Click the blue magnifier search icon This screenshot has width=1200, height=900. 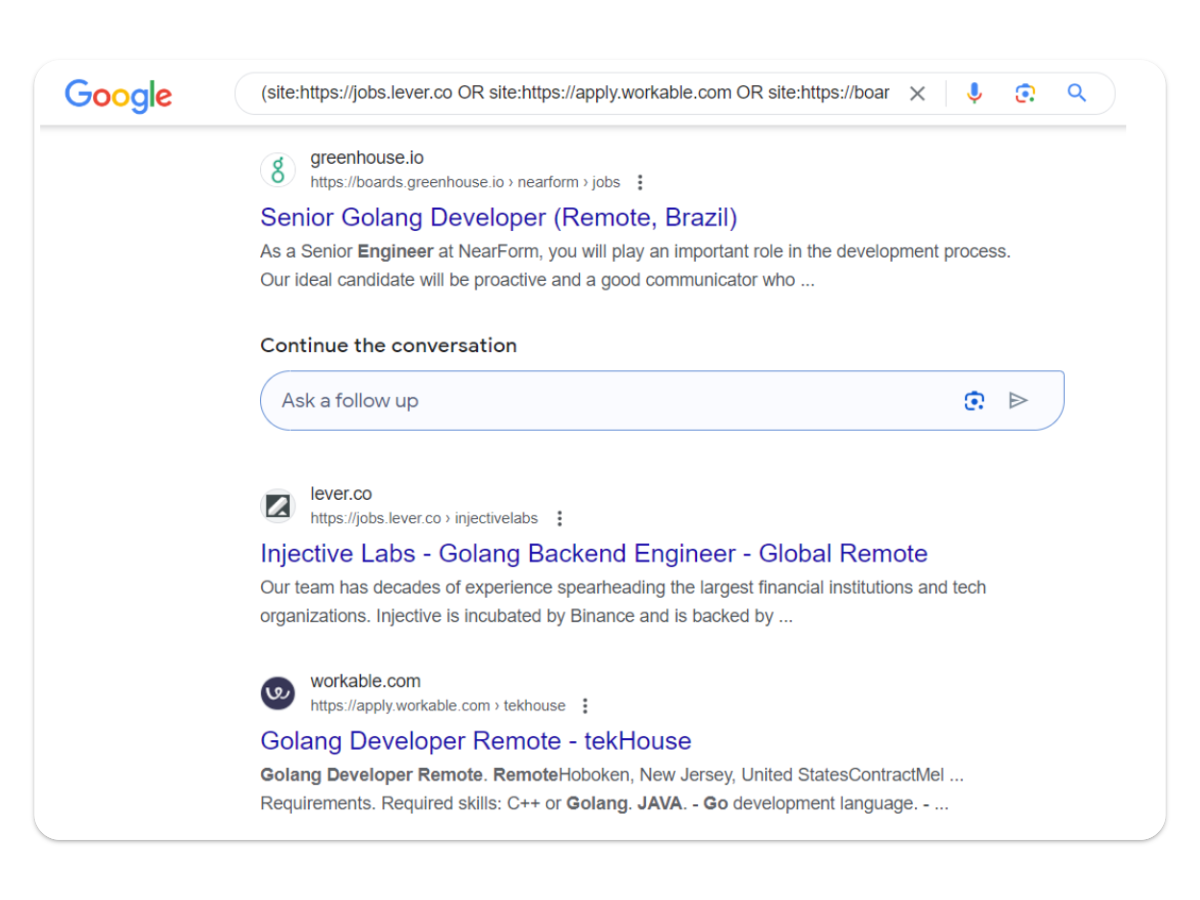coord(1077,93)
